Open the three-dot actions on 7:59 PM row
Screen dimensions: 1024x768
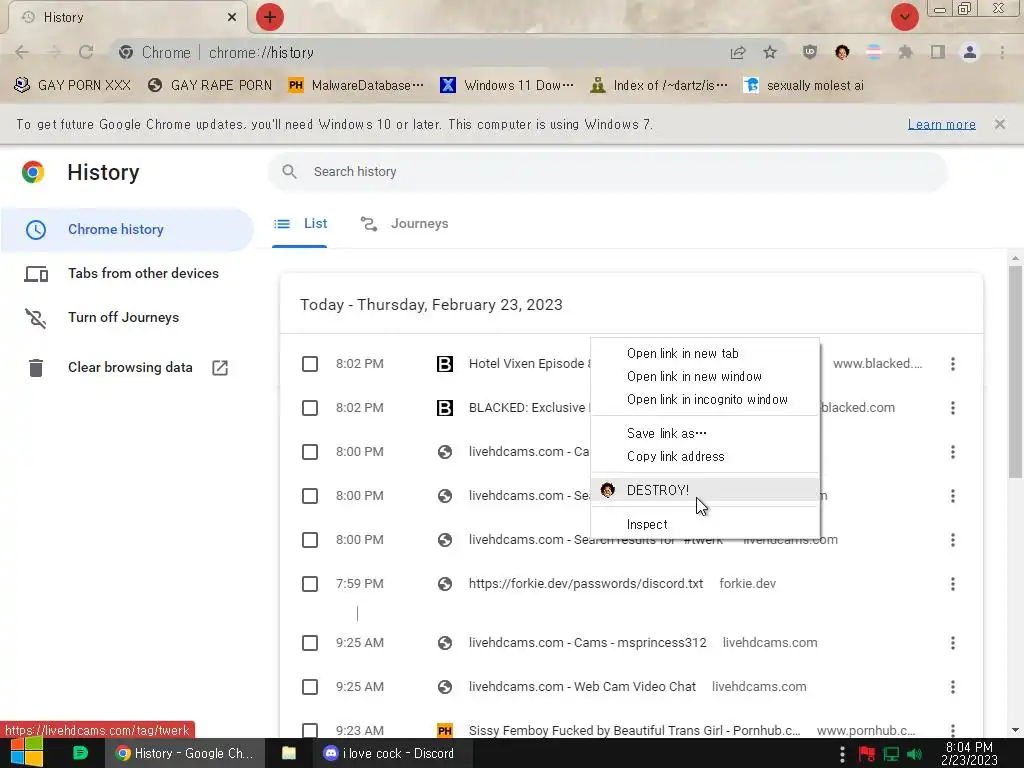[x=953, y=584]
